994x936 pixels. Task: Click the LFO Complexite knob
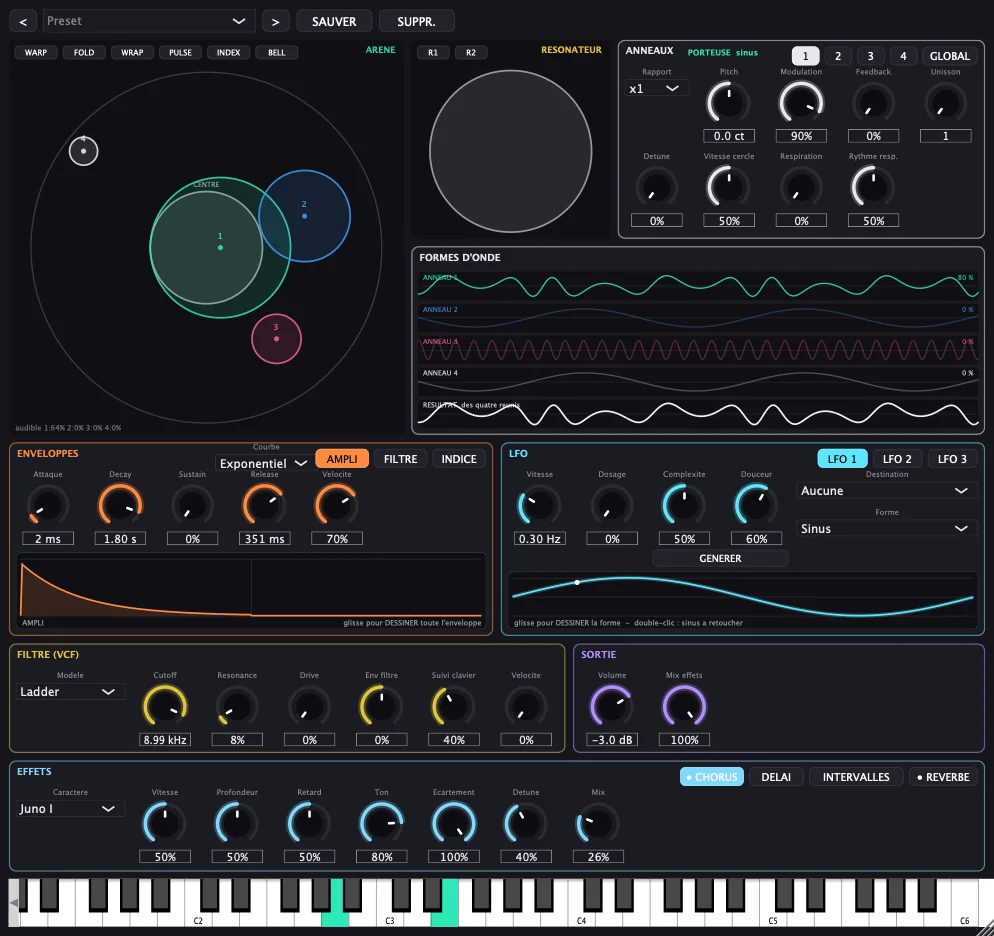[x=685, y=506]
